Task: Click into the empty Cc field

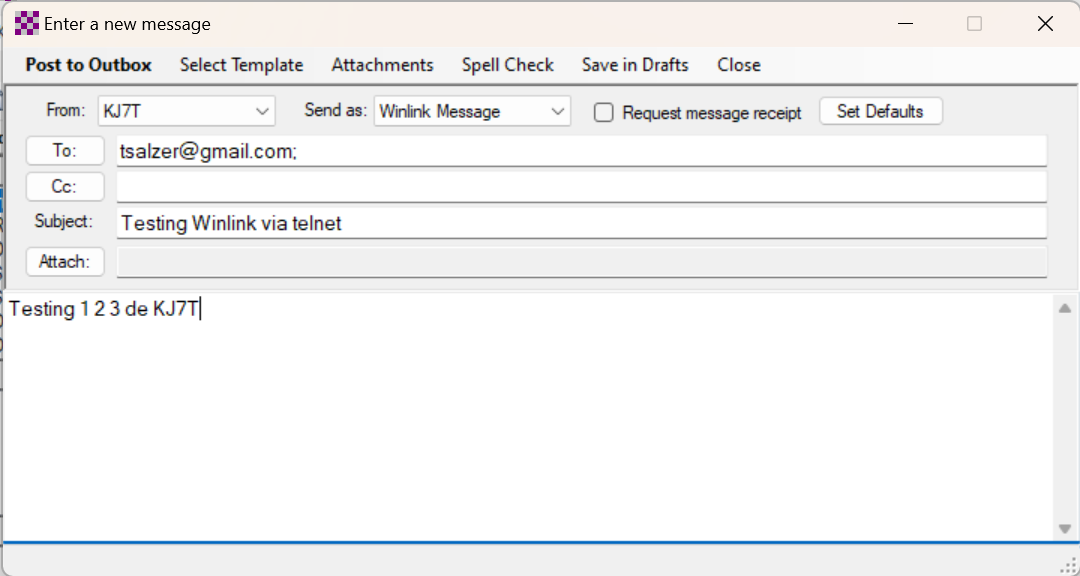Action: (x=580, y=187)
